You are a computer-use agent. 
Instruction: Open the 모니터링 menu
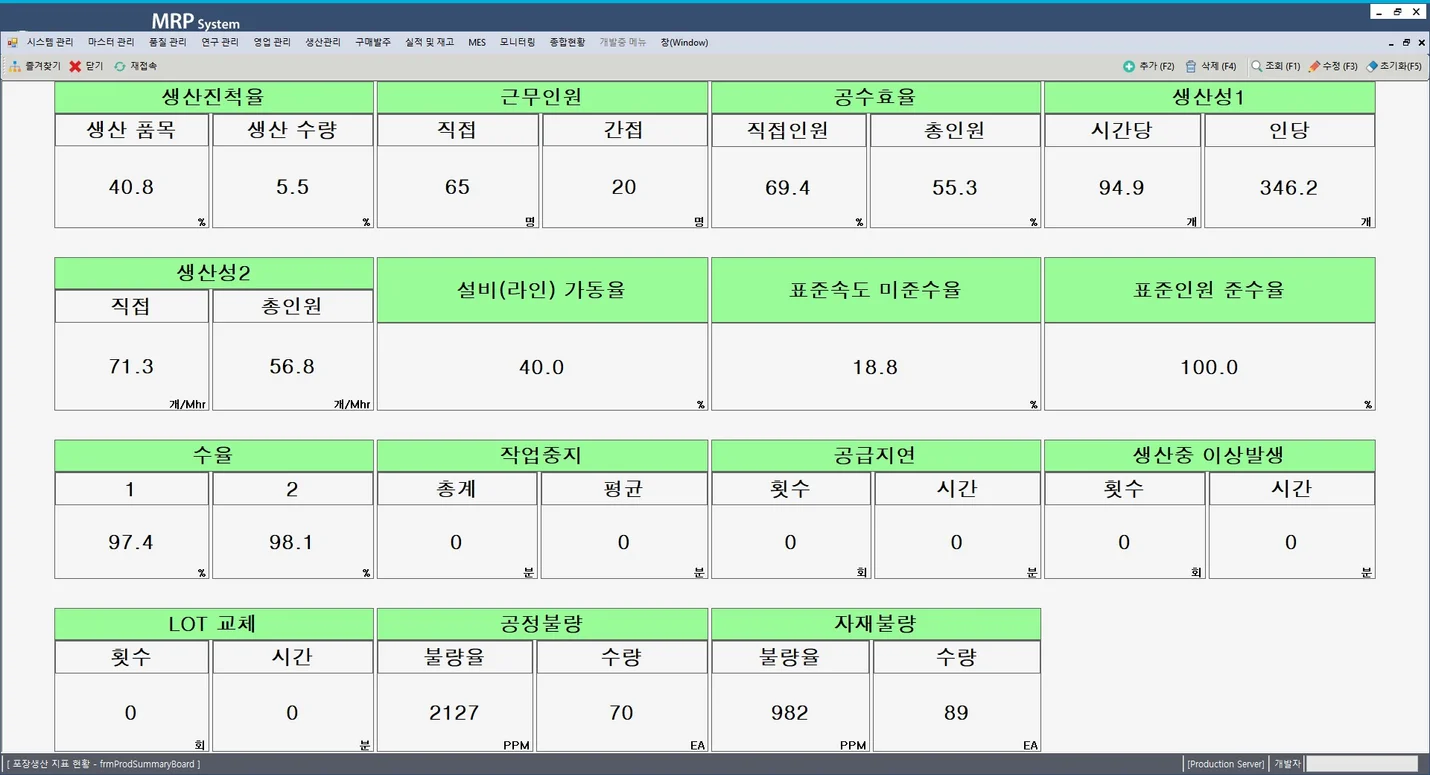coord(518,43)
